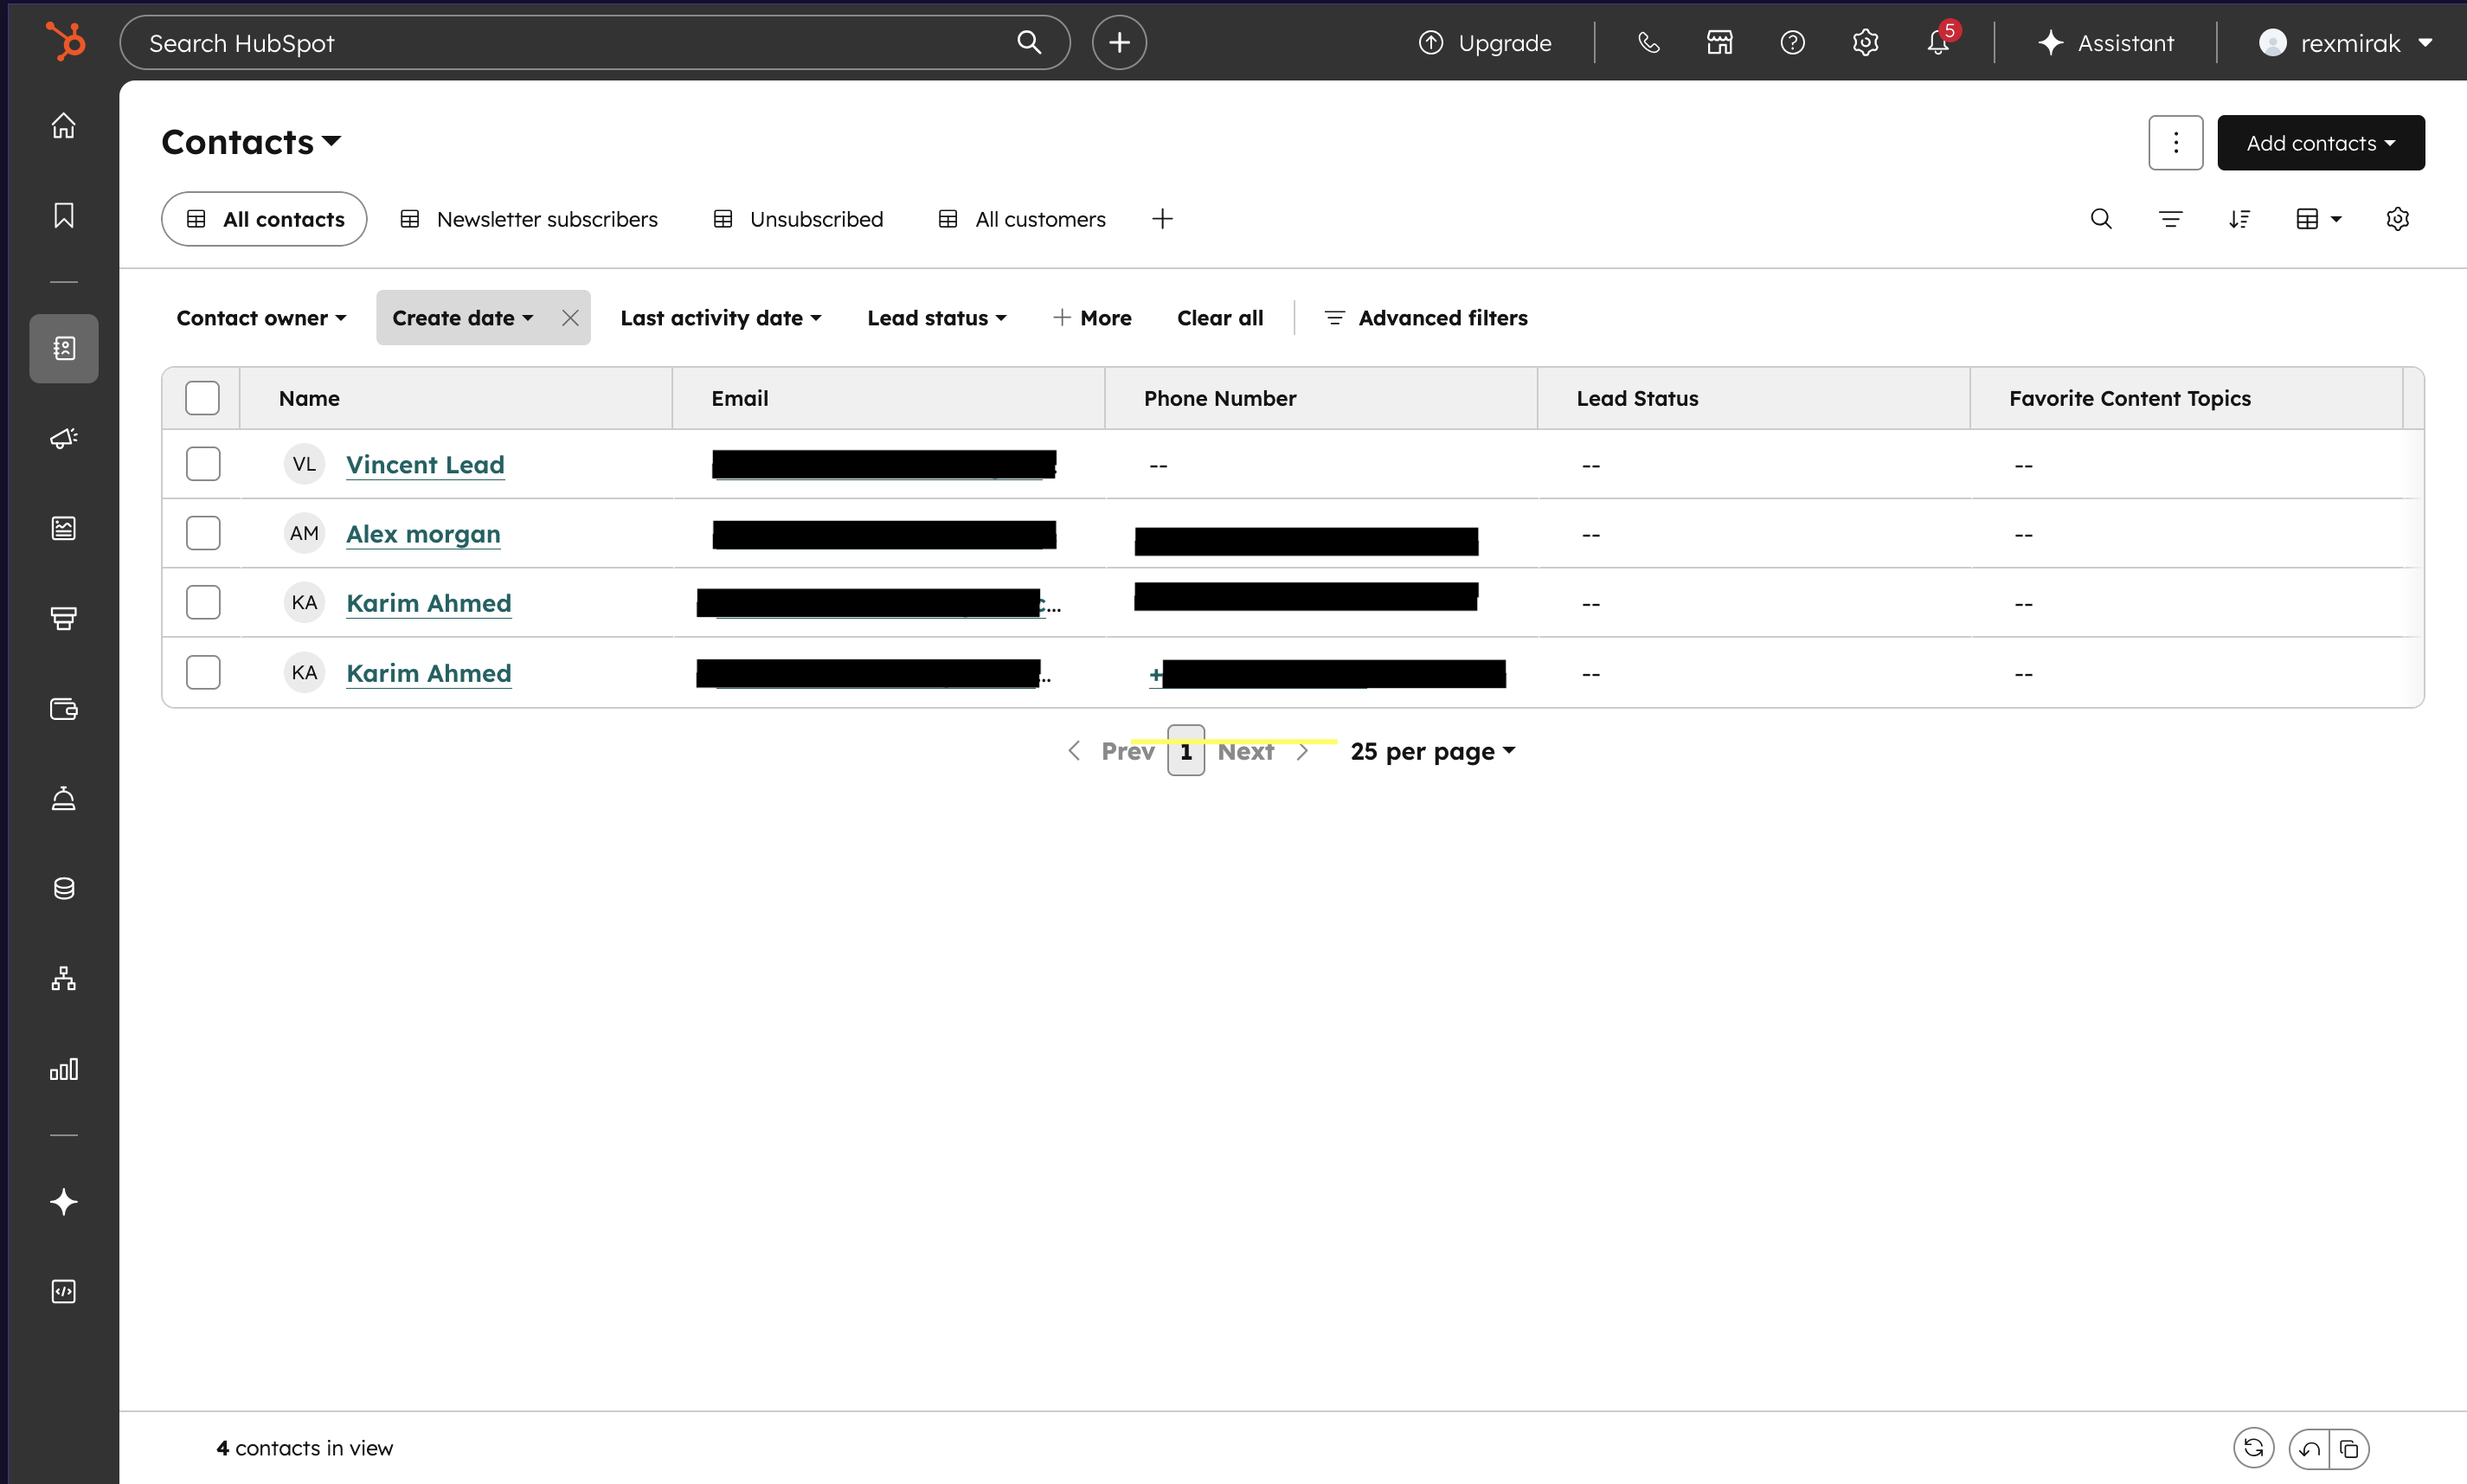Open the view settings gear above table
The height and width of the screenshot is (1484, 2467).
[x=2398, y=219]
